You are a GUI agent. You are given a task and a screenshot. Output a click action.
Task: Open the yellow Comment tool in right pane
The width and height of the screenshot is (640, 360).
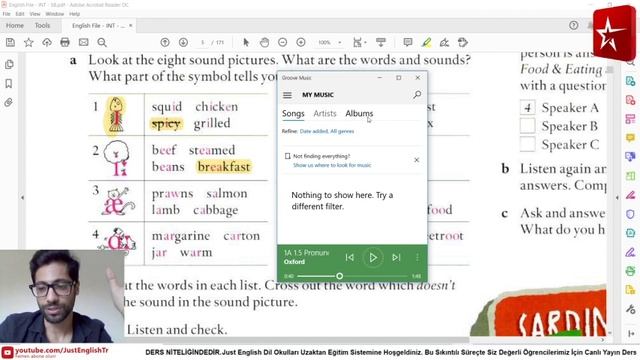pyautogui.click(x=630, y=138)
